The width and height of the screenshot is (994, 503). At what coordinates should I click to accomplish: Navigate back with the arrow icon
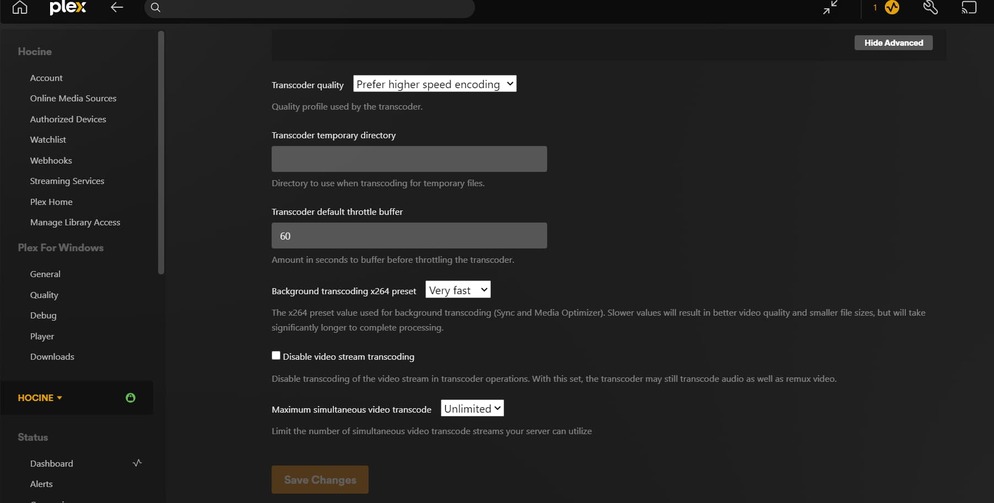tap(117, 8)
